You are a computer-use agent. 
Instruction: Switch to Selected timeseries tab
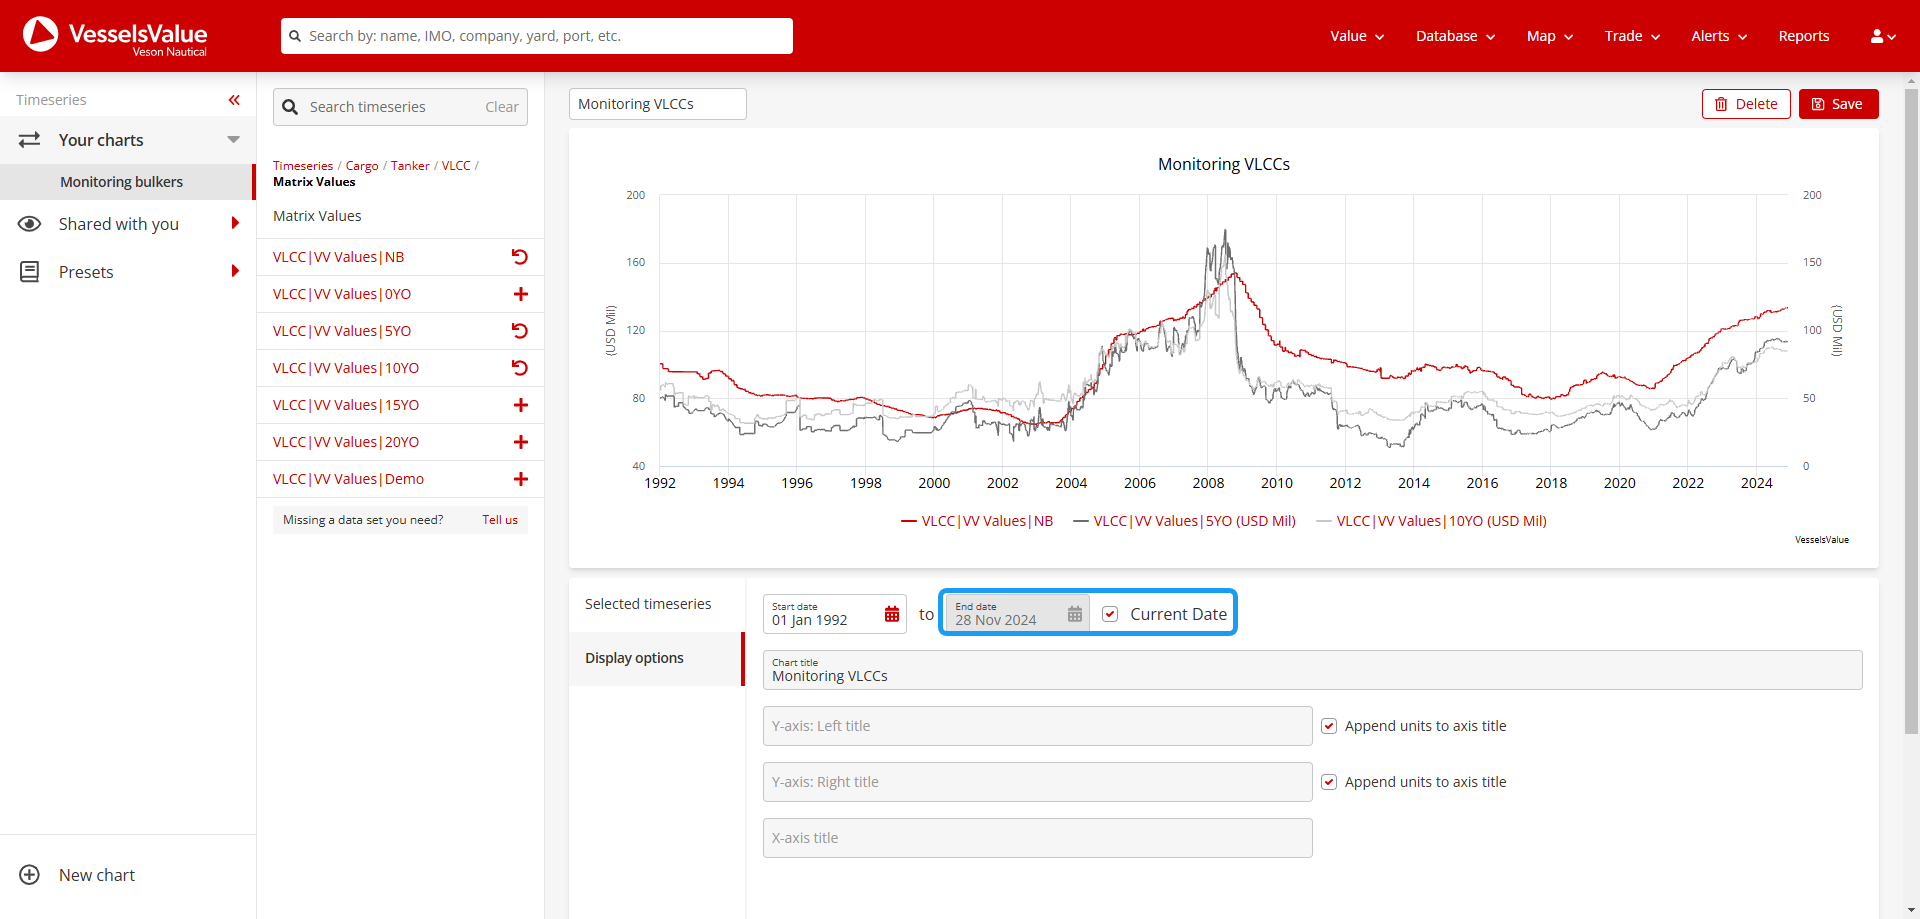pos(648,604)
